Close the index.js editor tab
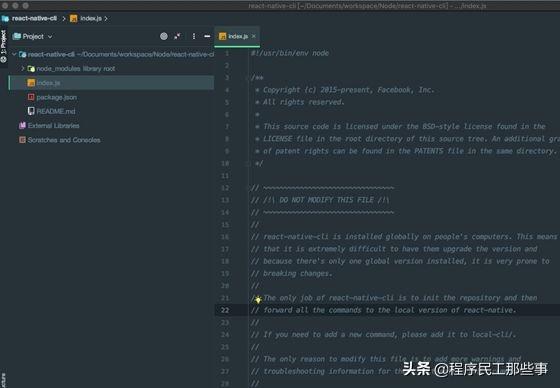This screenshot has height=388, width=560. pyautogui.click(x=254, y=36)
